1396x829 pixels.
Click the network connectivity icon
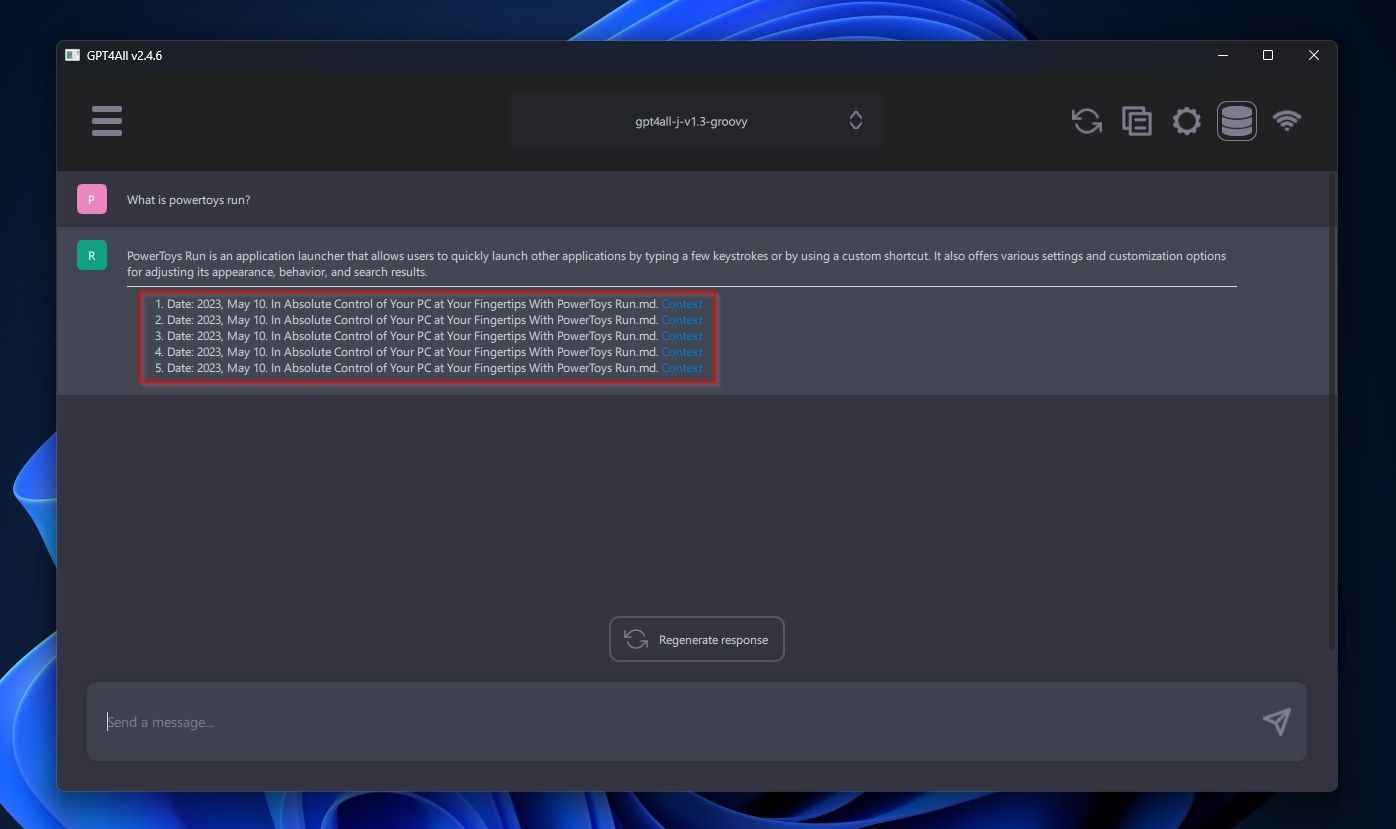[1287, 120]
